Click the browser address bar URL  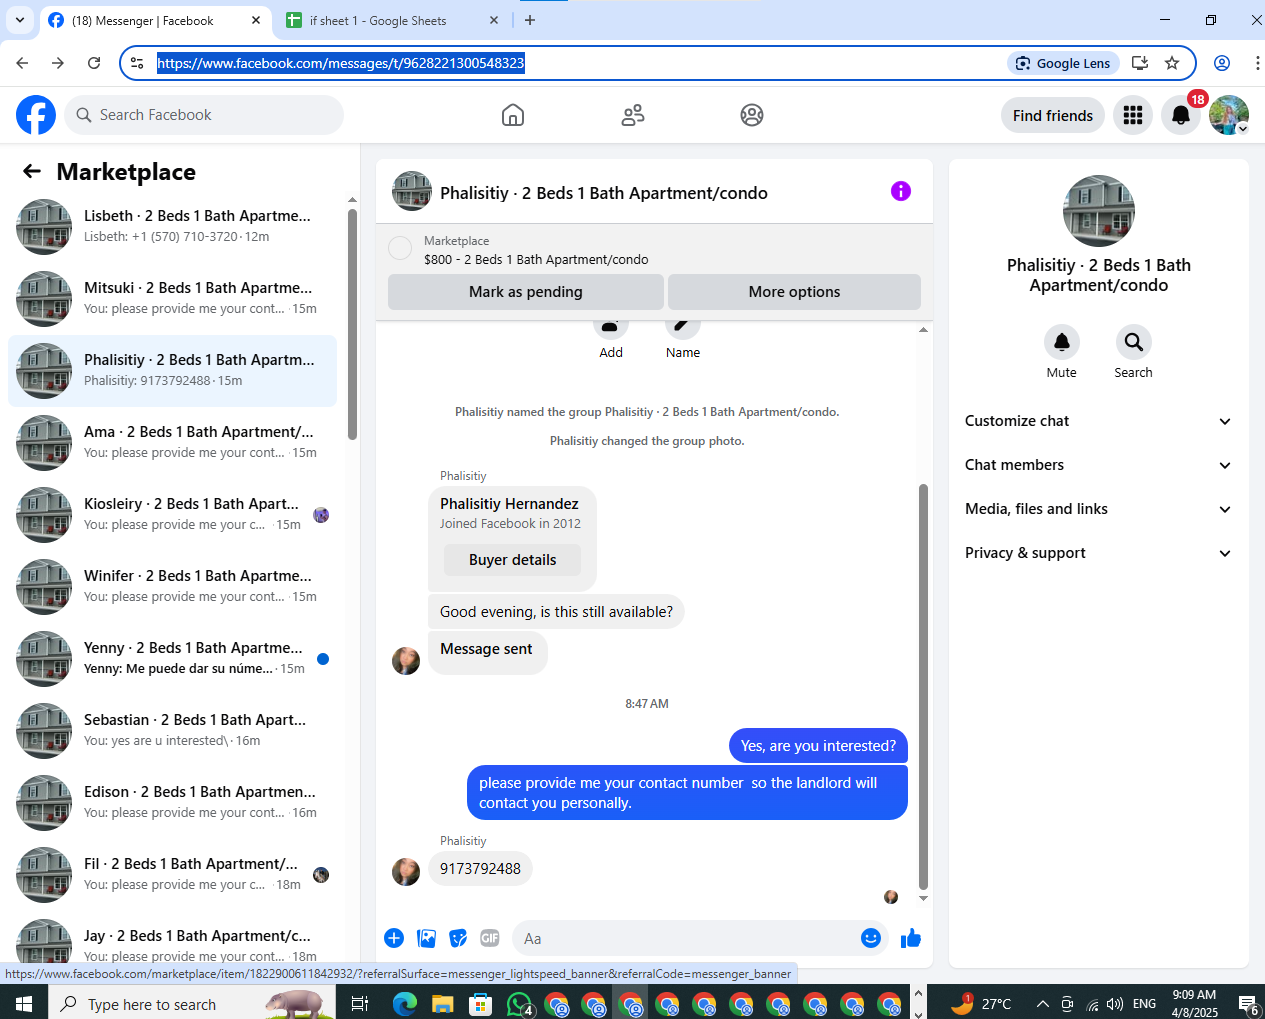[341, 63]
